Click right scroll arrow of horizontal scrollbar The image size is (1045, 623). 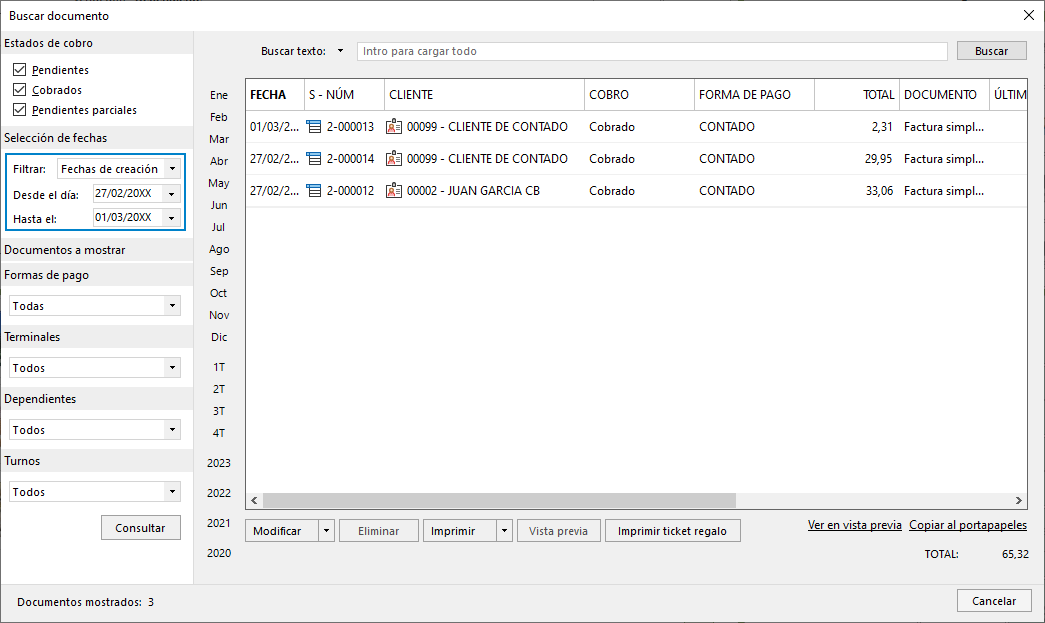pyautogui.click(x=1018, y=500)
